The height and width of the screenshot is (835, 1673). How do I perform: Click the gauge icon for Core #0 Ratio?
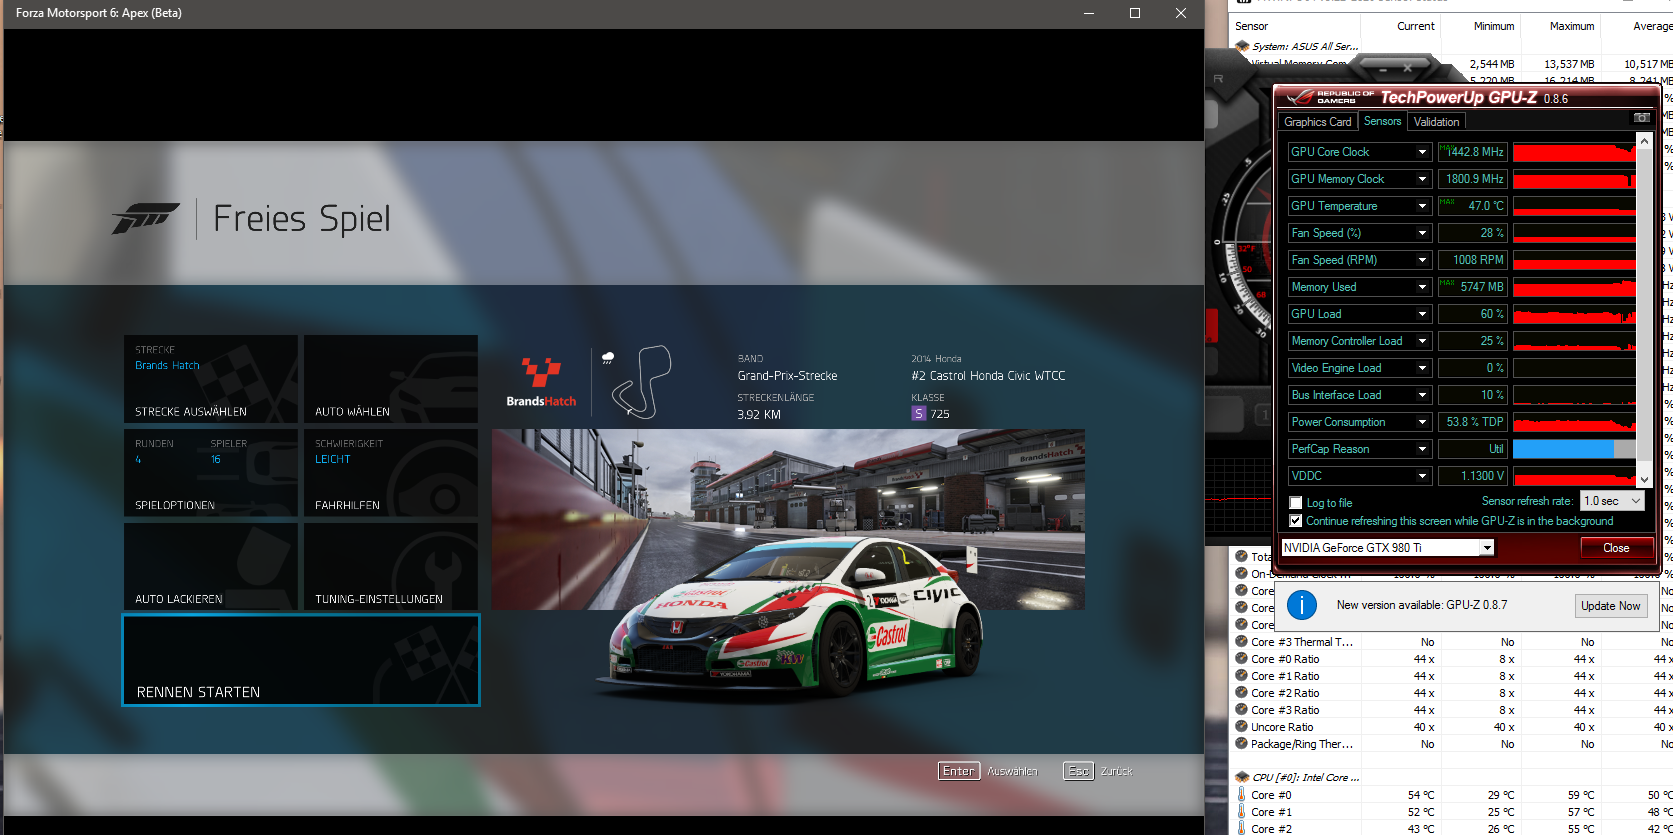(x=1241, y=659)
